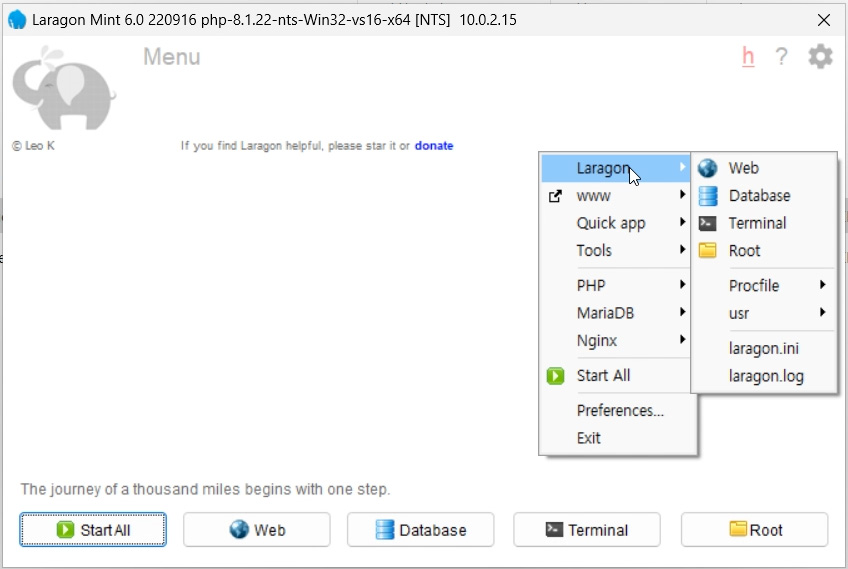Click the 'journey of a thousand miles' quote
The height and width of the screenshot is (569, 848).
(205, 489)
